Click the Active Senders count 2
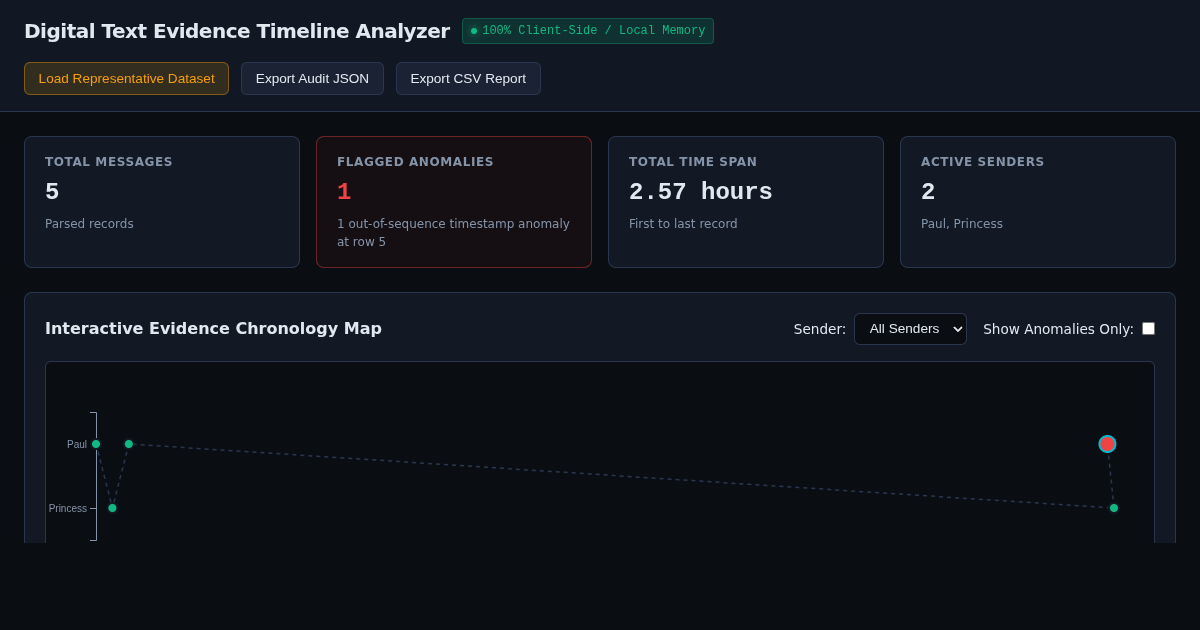Image resolution: width=1200 pixels, height=630 pixels. [x=928, y=192]
